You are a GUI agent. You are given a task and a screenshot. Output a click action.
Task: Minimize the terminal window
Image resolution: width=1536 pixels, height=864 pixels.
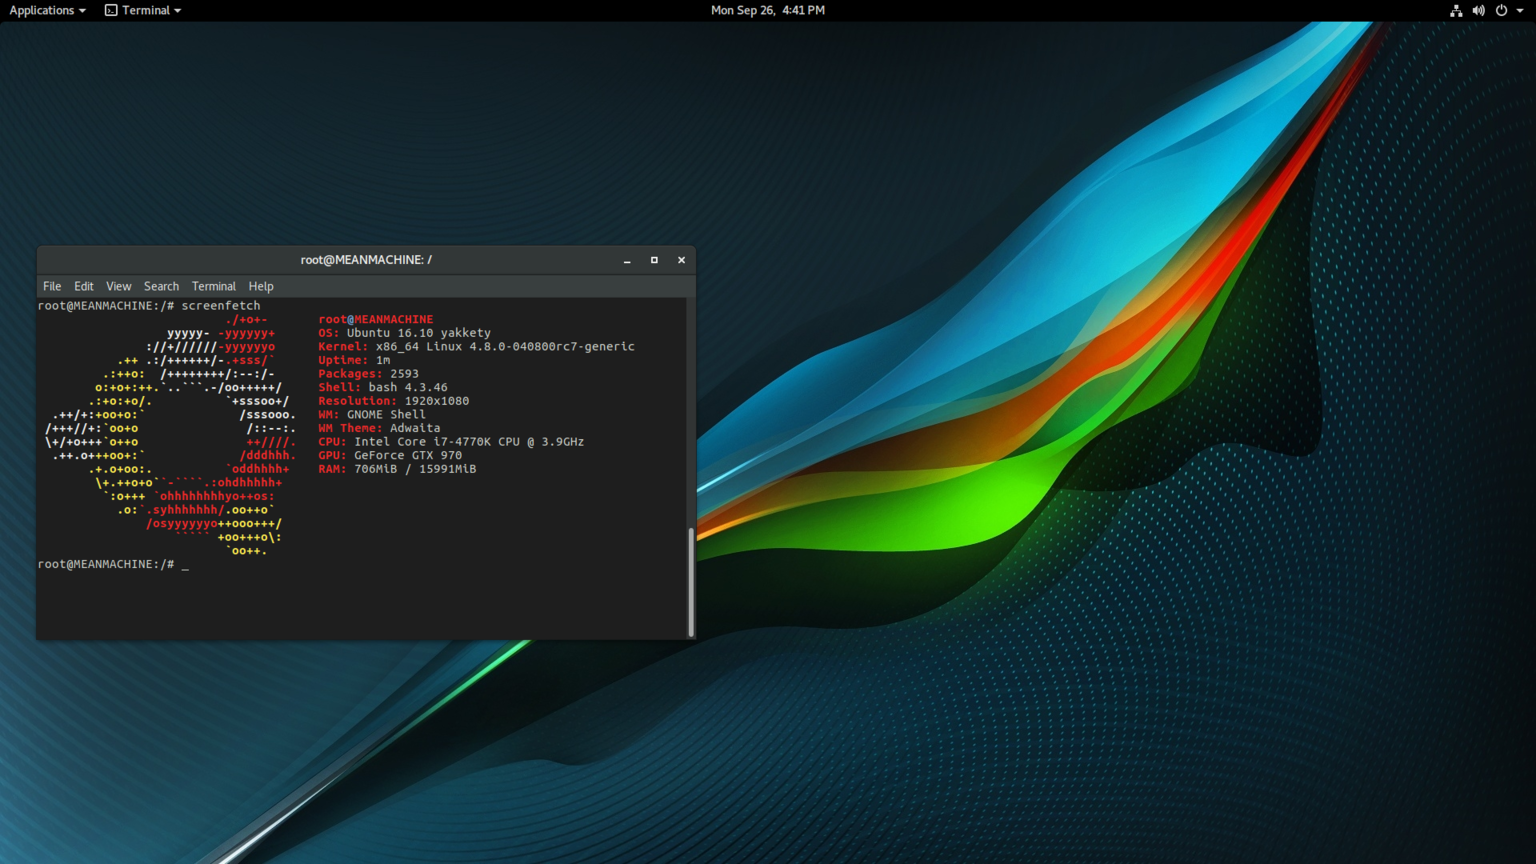627,260
